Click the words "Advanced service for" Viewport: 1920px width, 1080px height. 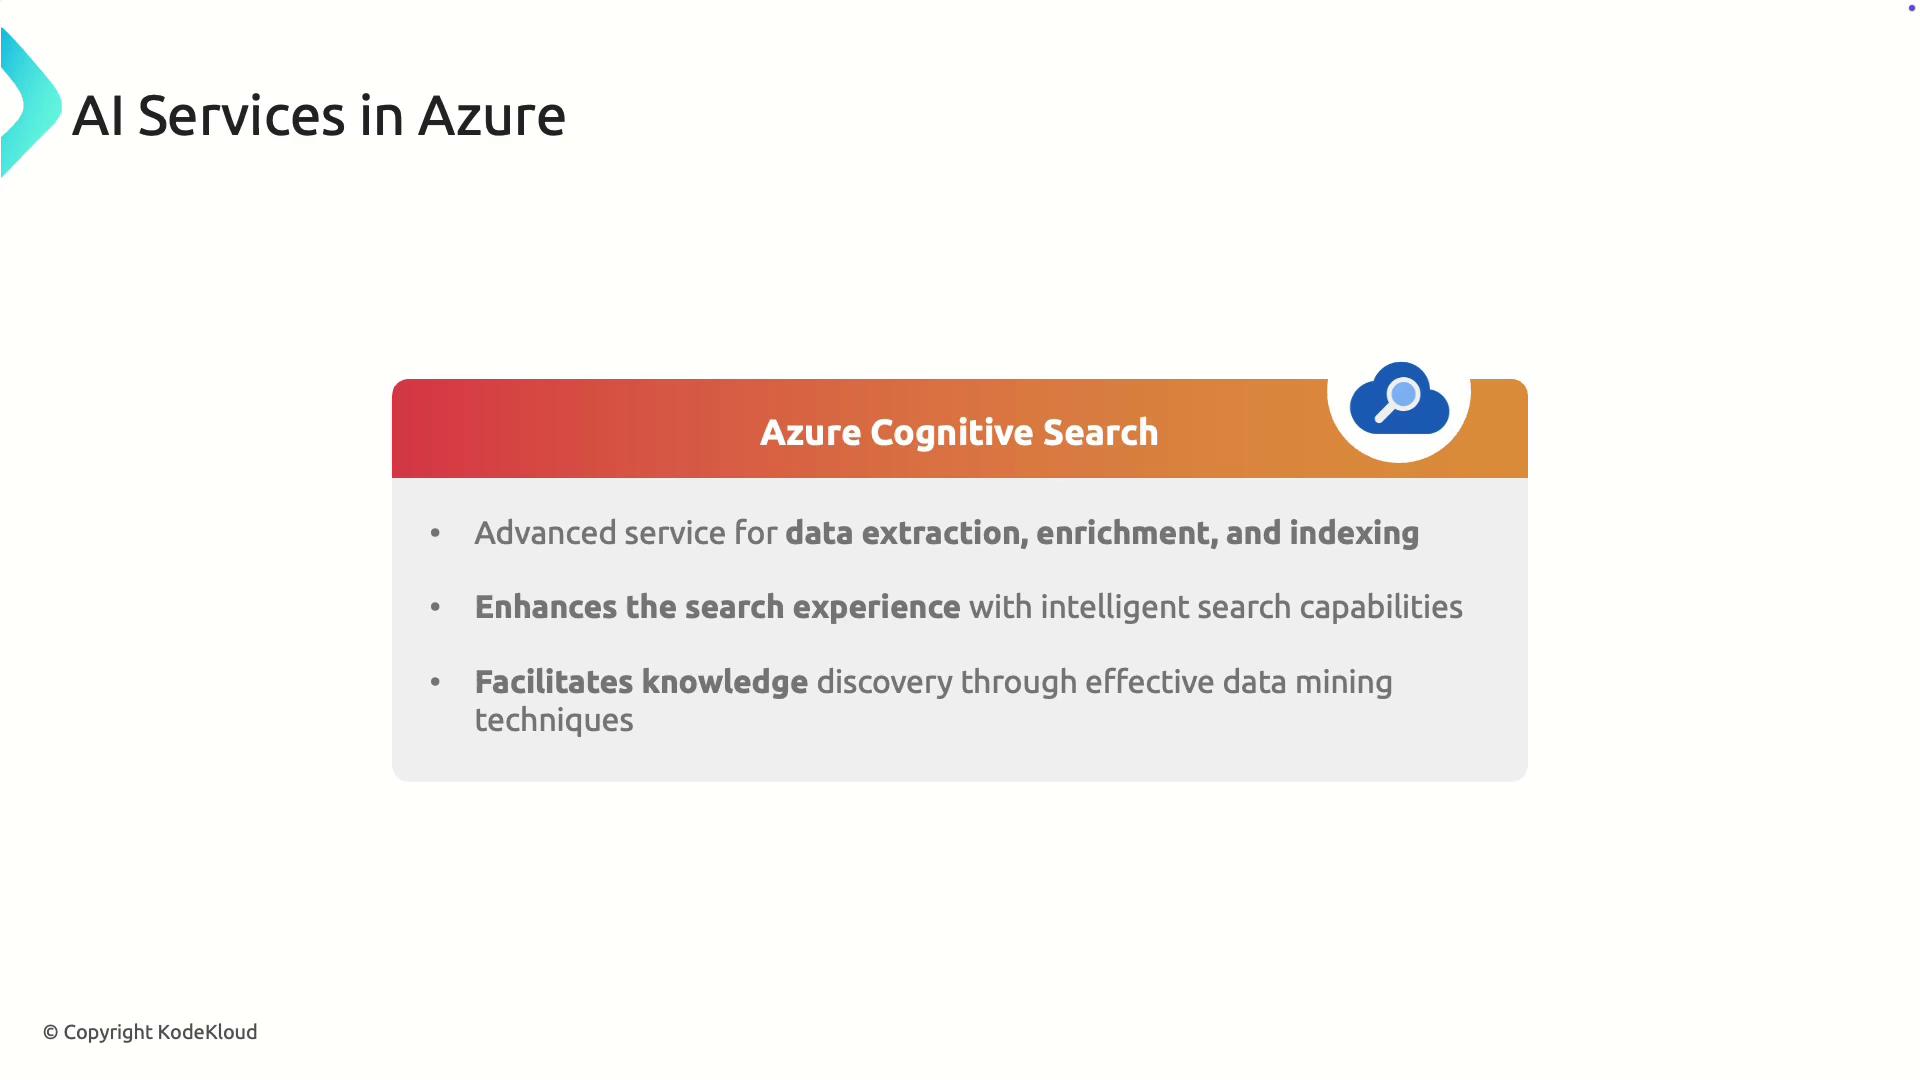[x=625, y=533]
